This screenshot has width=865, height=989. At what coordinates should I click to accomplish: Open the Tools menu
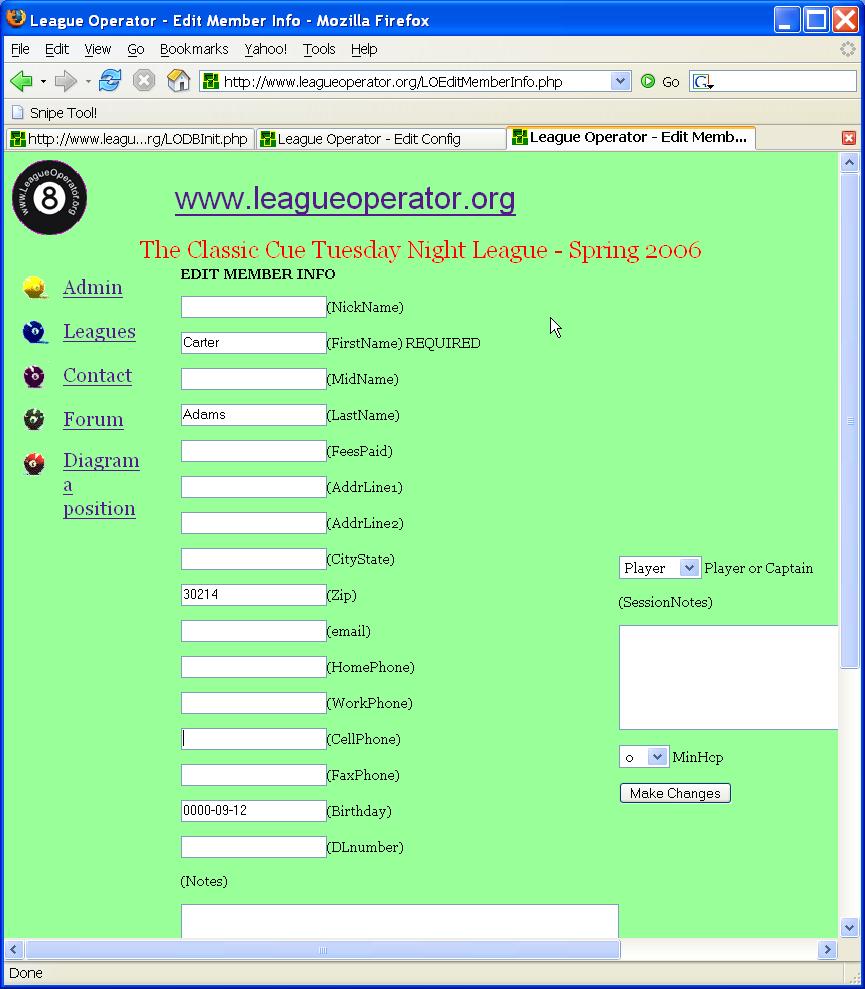pyautogui.click(x=319, y=49)
